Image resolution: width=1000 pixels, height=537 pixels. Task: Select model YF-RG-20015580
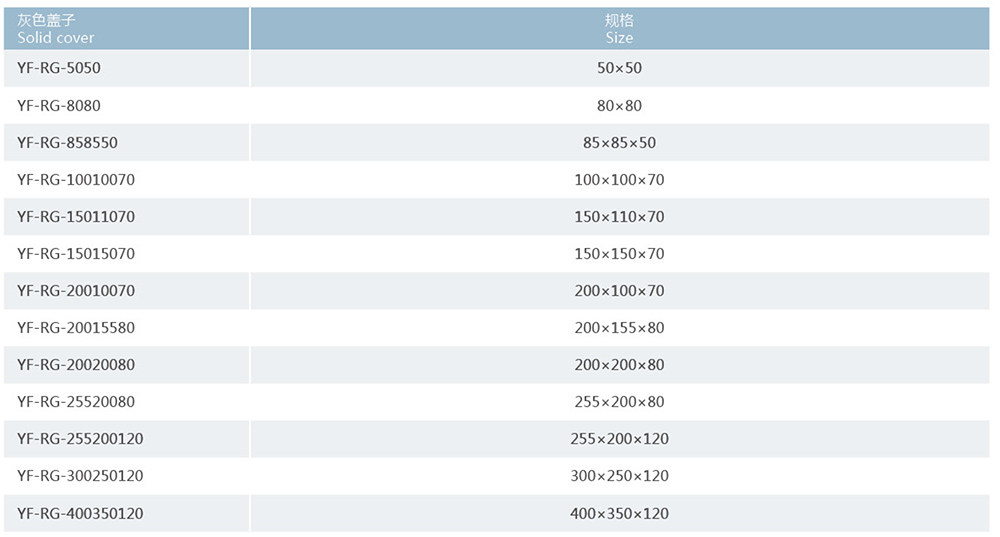pyautogui.click(x=126, y=327)
